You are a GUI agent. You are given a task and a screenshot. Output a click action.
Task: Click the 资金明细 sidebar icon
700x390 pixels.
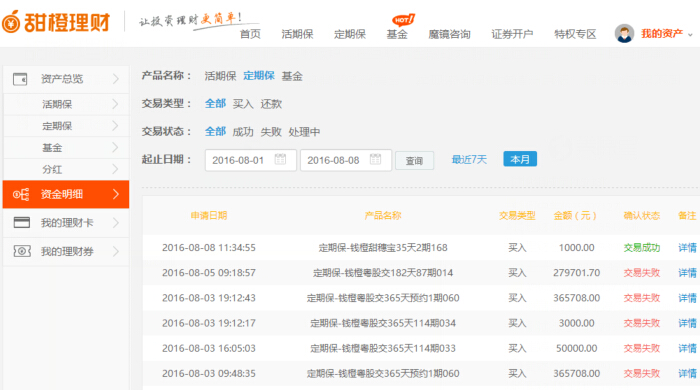click(x=21, y=195)
